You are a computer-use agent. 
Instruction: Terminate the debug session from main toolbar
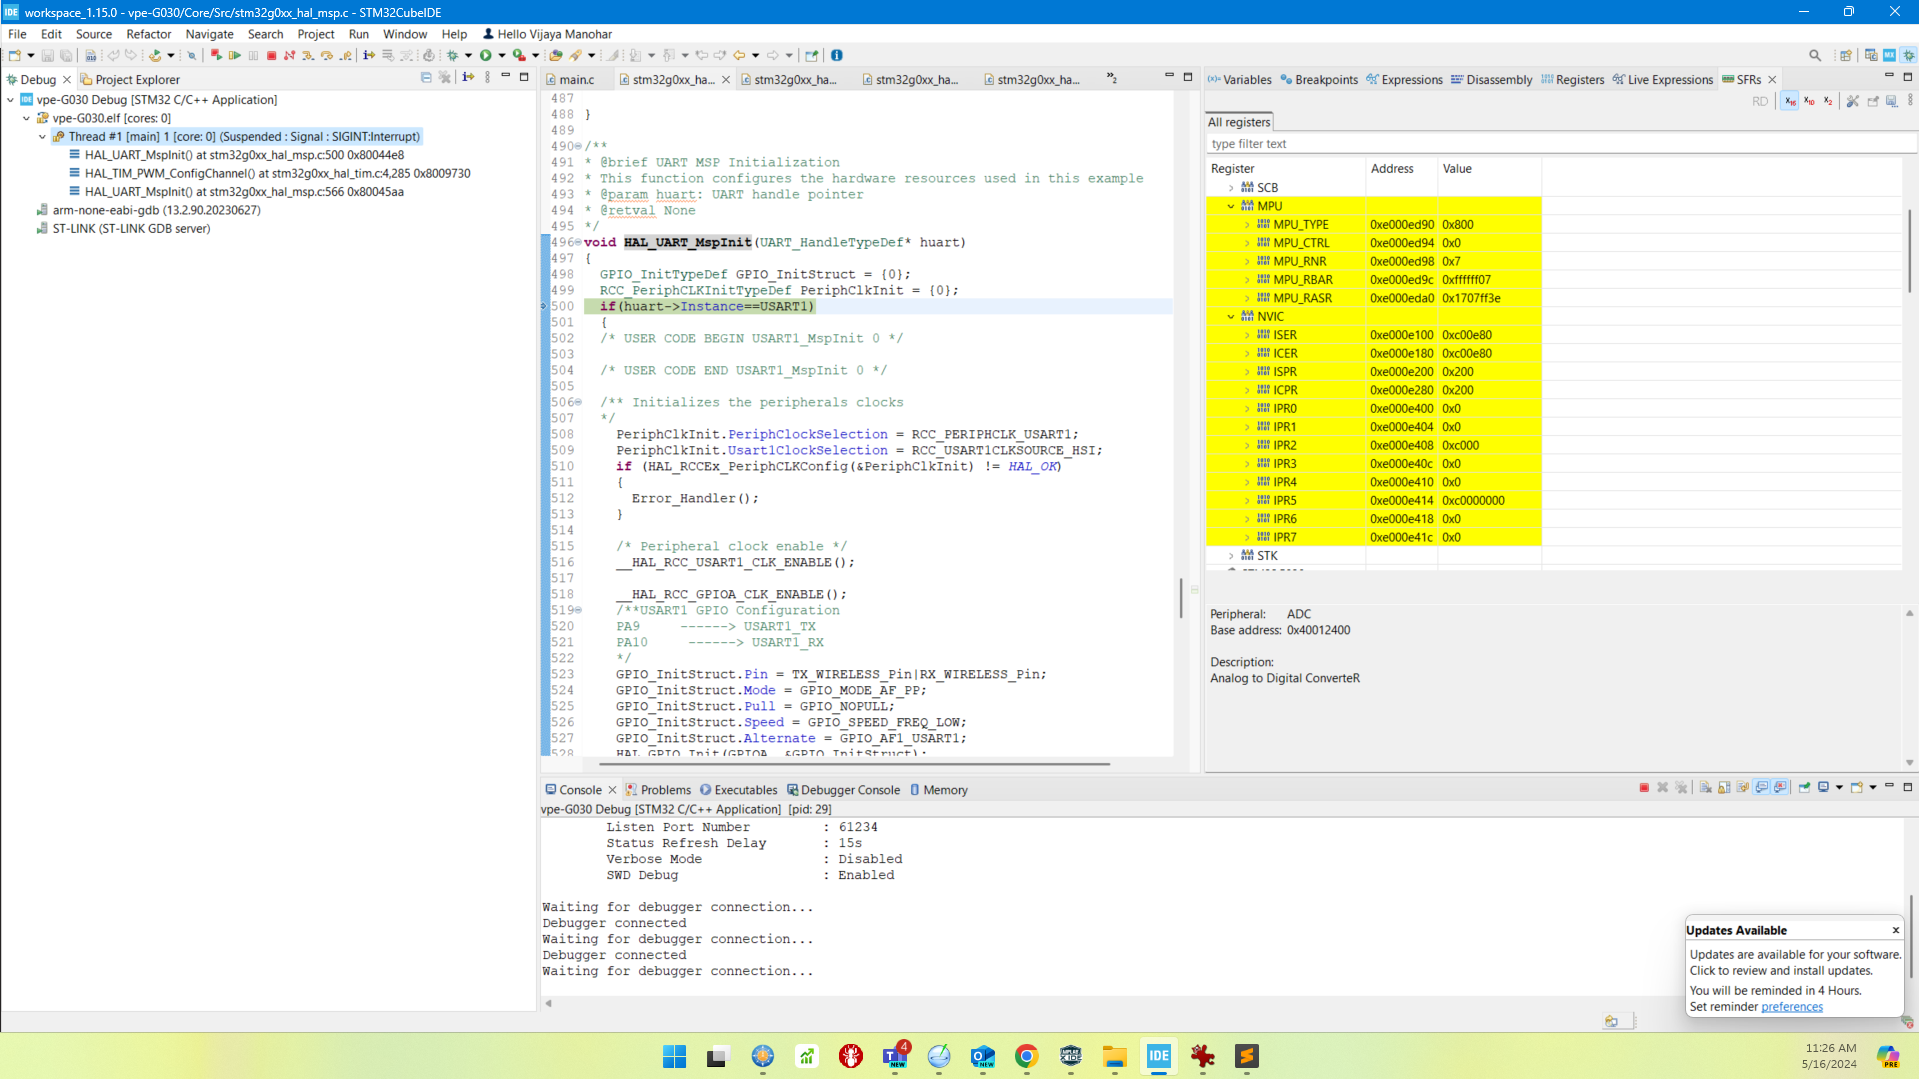click(x=271, y=56)
